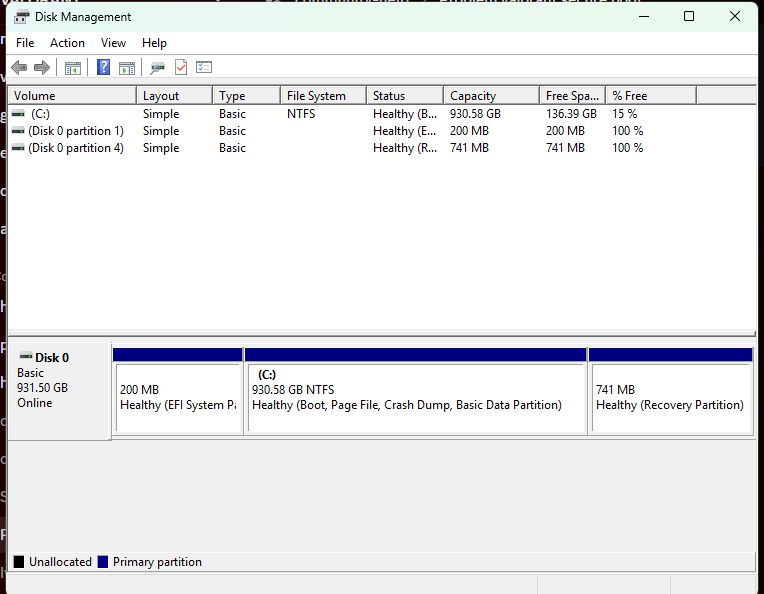Sort by the Status column header
The width and height of the screenshot is (764, 594).
tap(405, 96)
